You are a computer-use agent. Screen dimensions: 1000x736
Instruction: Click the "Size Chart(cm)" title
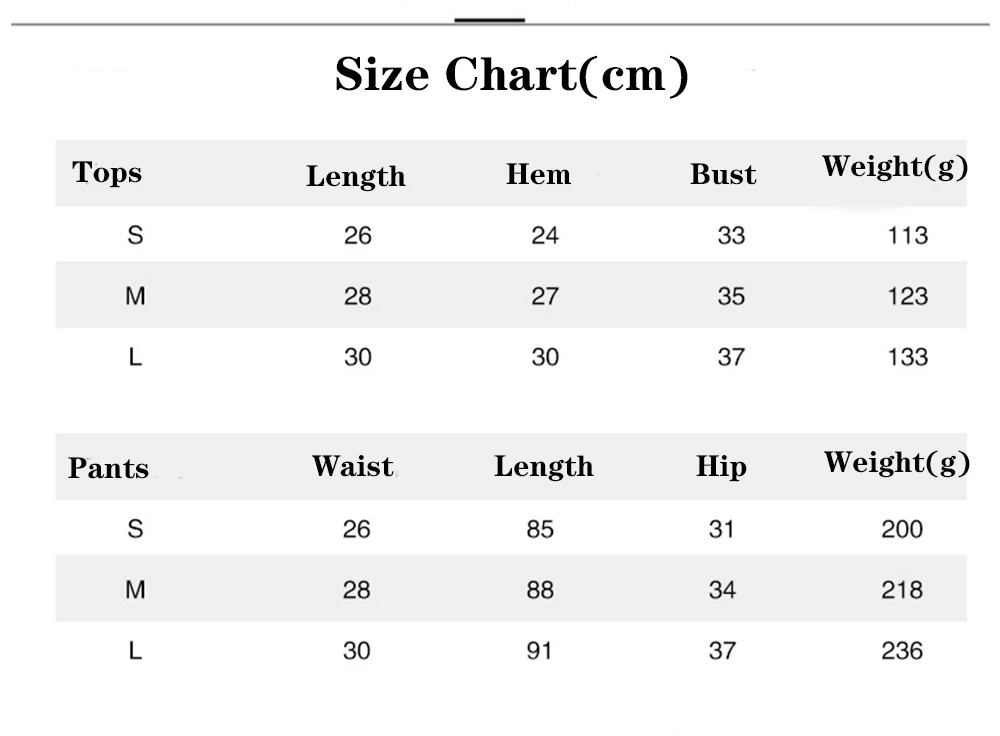coord(511,75)
